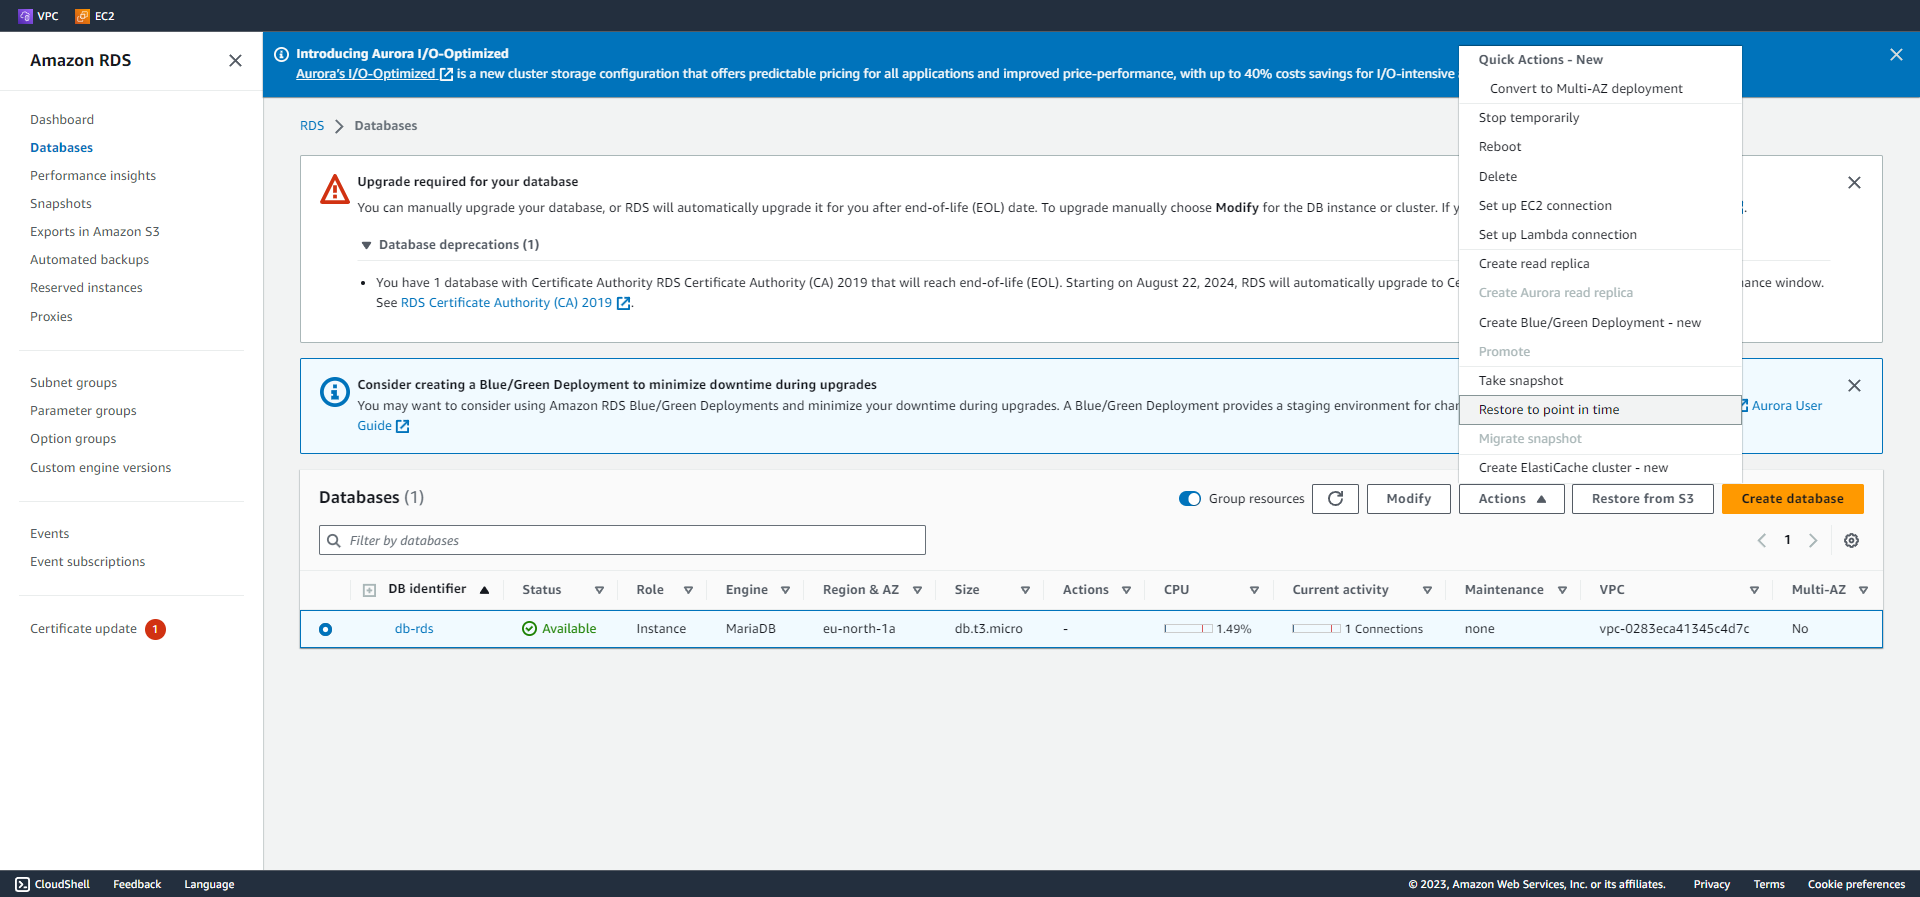
Task: Sort by Size column
Action: [x=1025, y=590]
